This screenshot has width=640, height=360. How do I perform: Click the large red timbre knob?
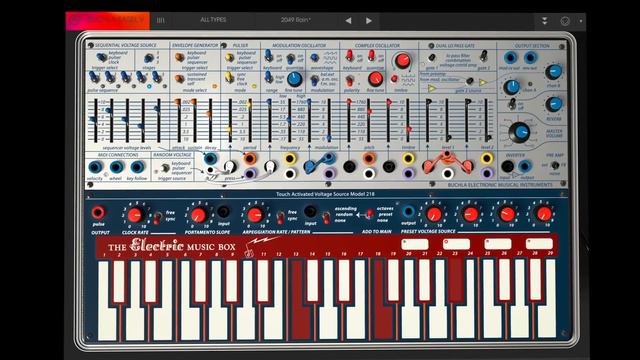(x=402, y=60)
